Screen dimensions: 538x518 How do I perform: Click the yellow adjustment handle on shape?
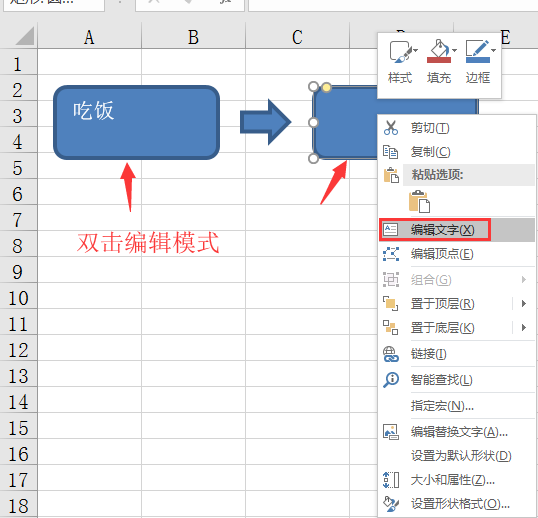click(327, 87)
